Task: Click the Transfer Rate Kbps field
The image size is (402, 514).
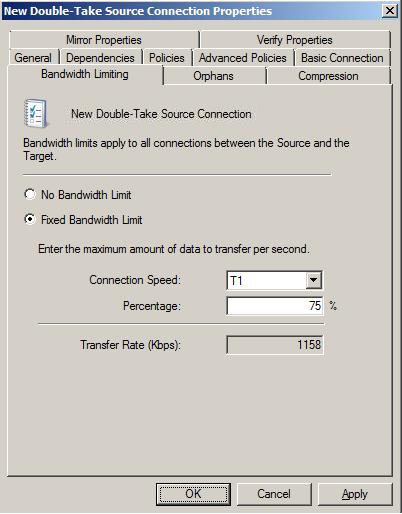Action: pos(275,345)
